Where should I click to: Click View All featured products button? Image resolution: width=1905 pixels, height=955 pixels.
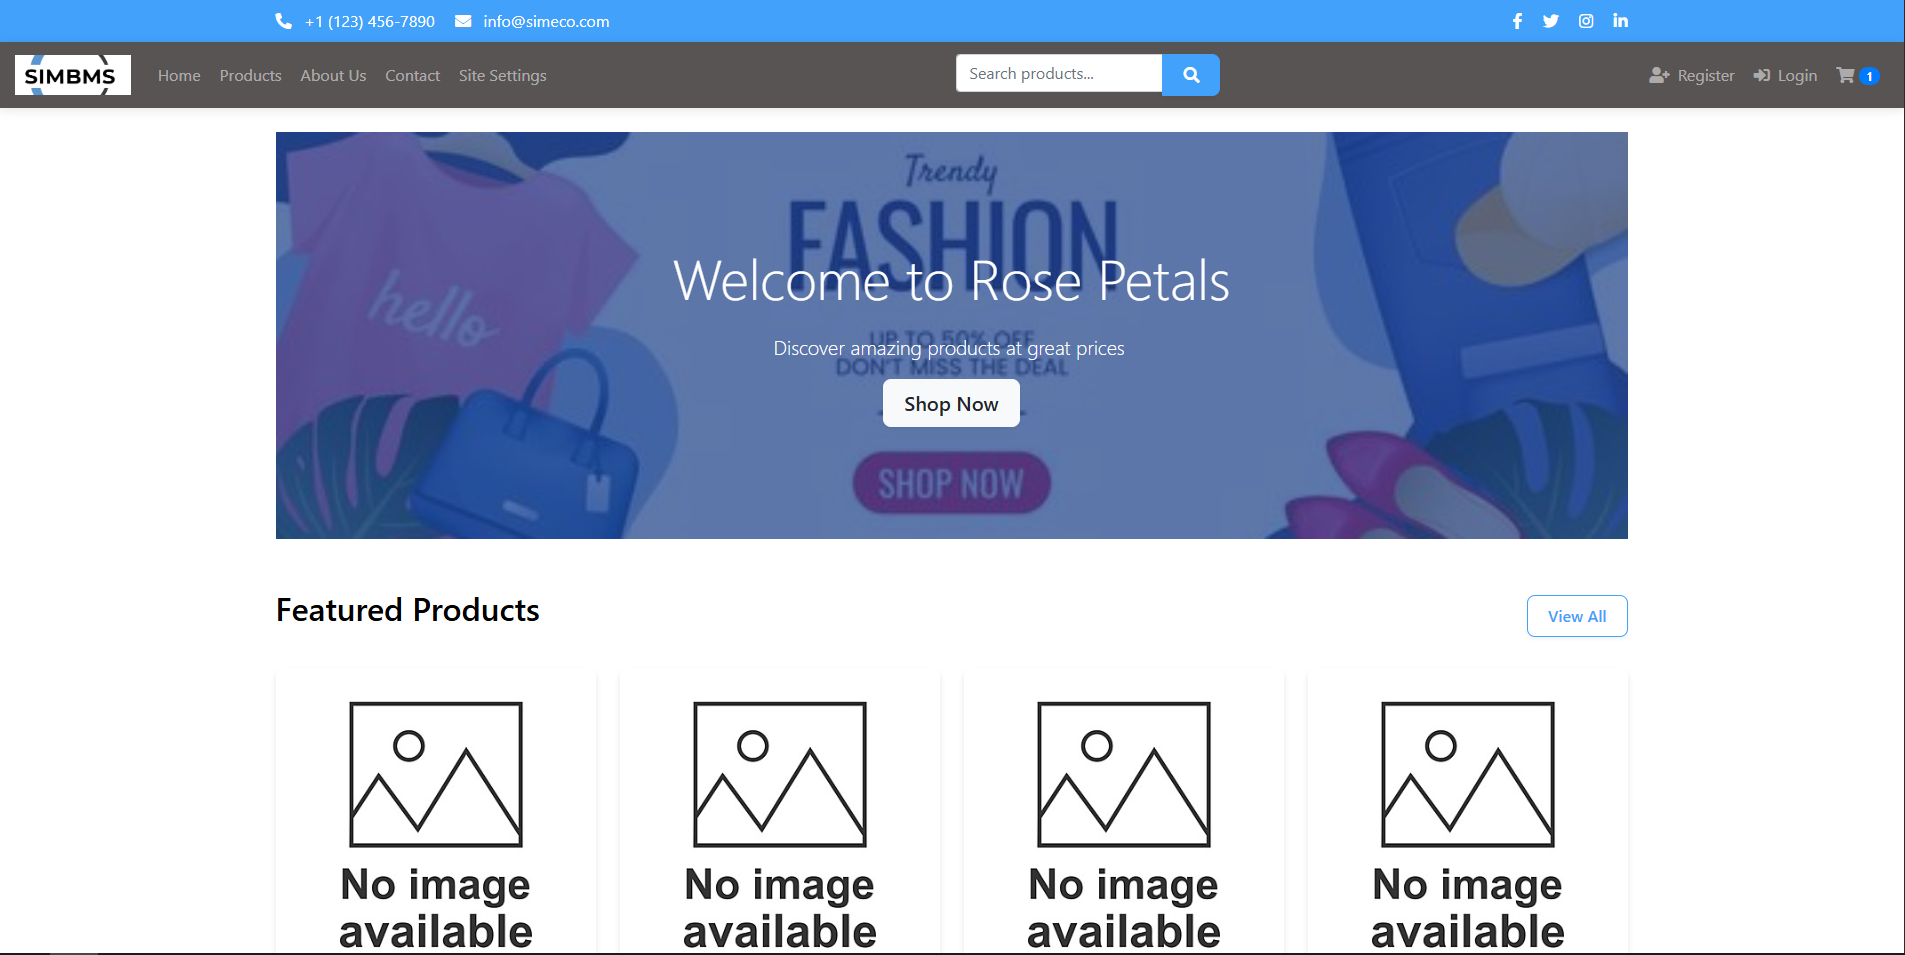point(1576,616)
